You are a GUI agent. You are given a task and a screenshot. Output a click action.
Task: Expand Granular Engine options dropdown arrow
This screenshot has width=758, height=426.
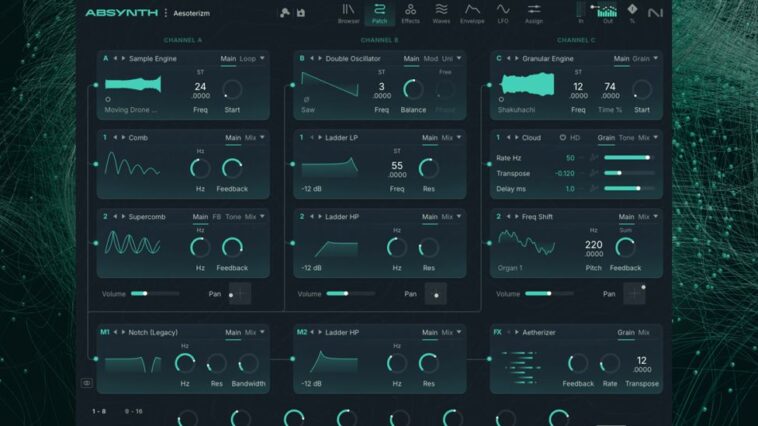point(656,59)
